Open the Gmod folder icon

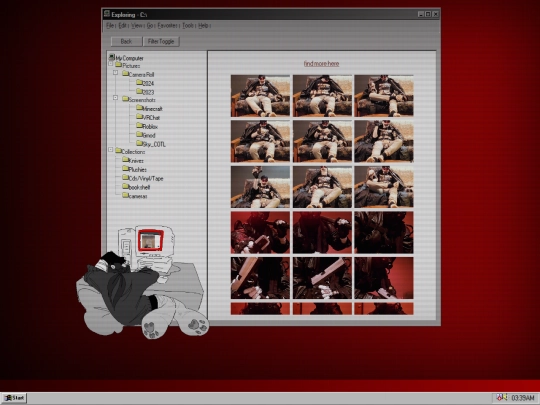pyautogui.click(x=139, y=135)
